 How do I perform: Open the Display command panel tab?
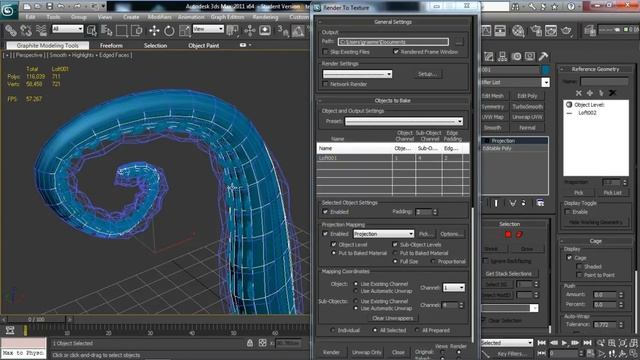[530, 56]
